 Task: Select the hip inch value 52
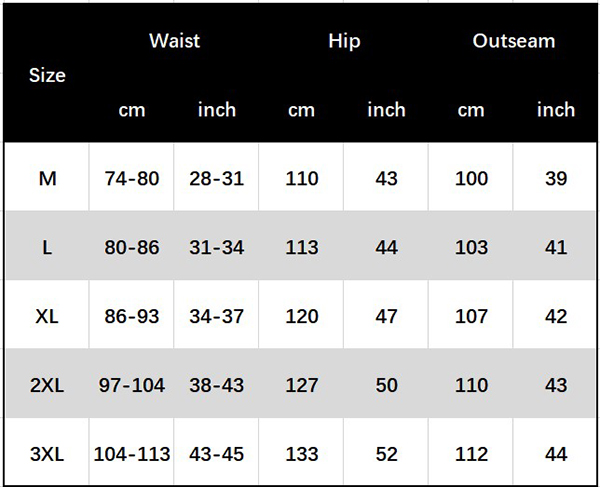386,453
